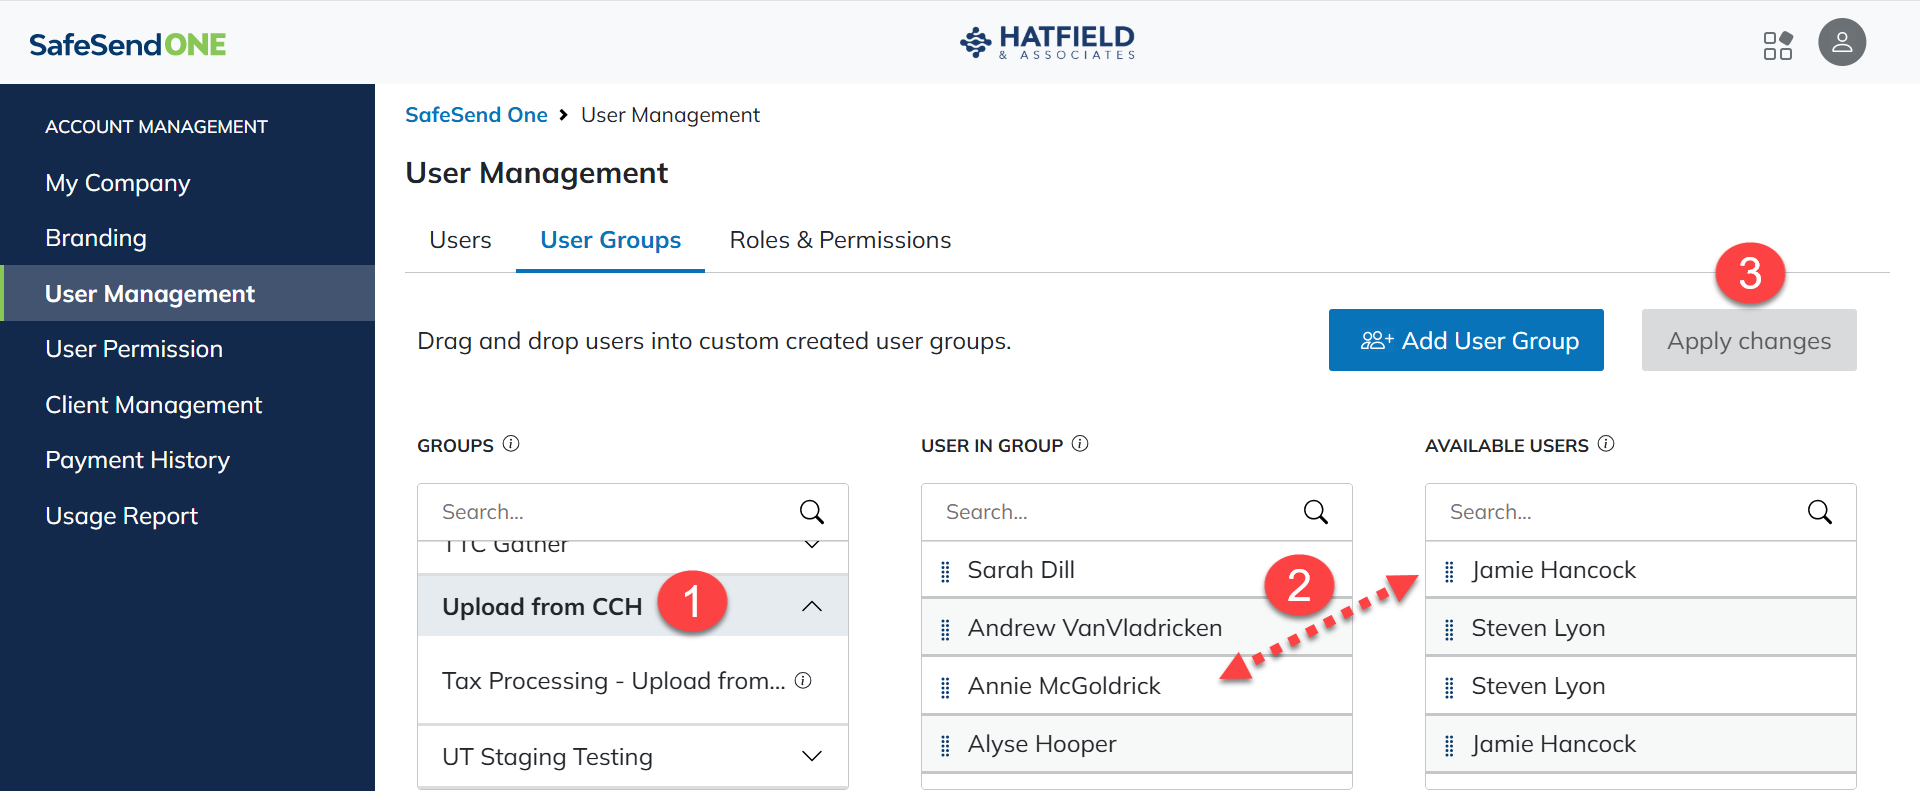Open Client Management in the sidebar
This screenshot has width=1920, height=791.
[x=153, y=405]
